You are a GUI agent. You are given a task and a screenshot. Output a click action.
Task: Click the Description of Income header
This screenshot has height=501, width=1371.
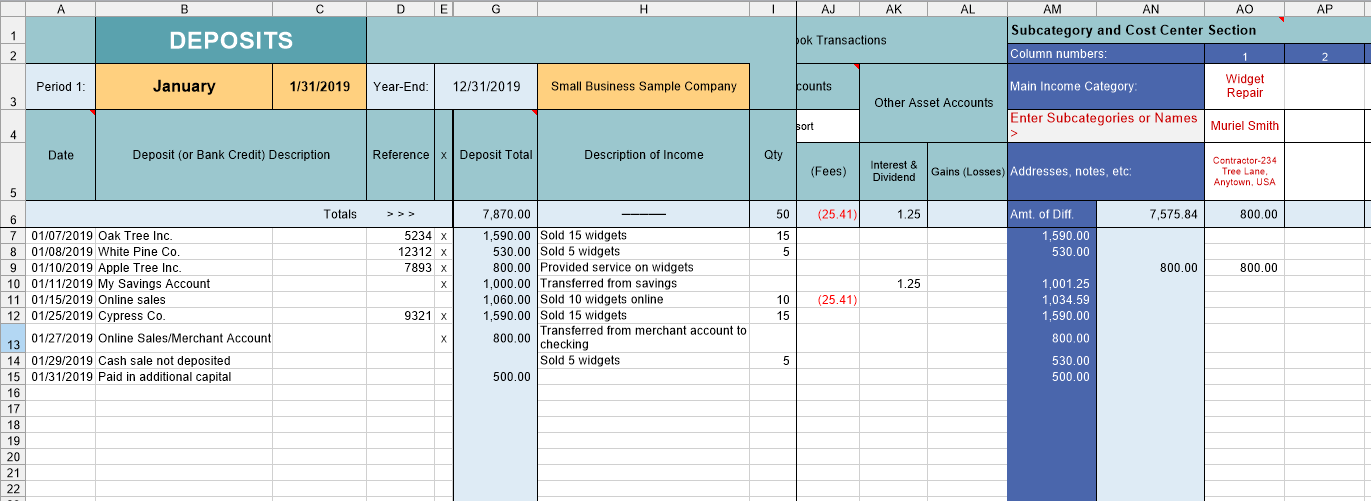tap(643, 155)
